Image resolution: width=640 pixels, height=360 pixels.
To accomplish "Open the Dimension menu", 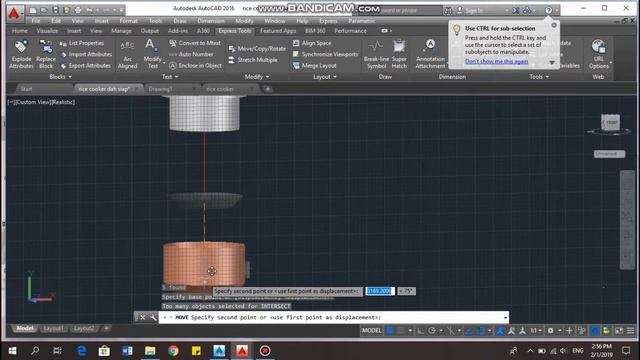I will click(211, 21).
